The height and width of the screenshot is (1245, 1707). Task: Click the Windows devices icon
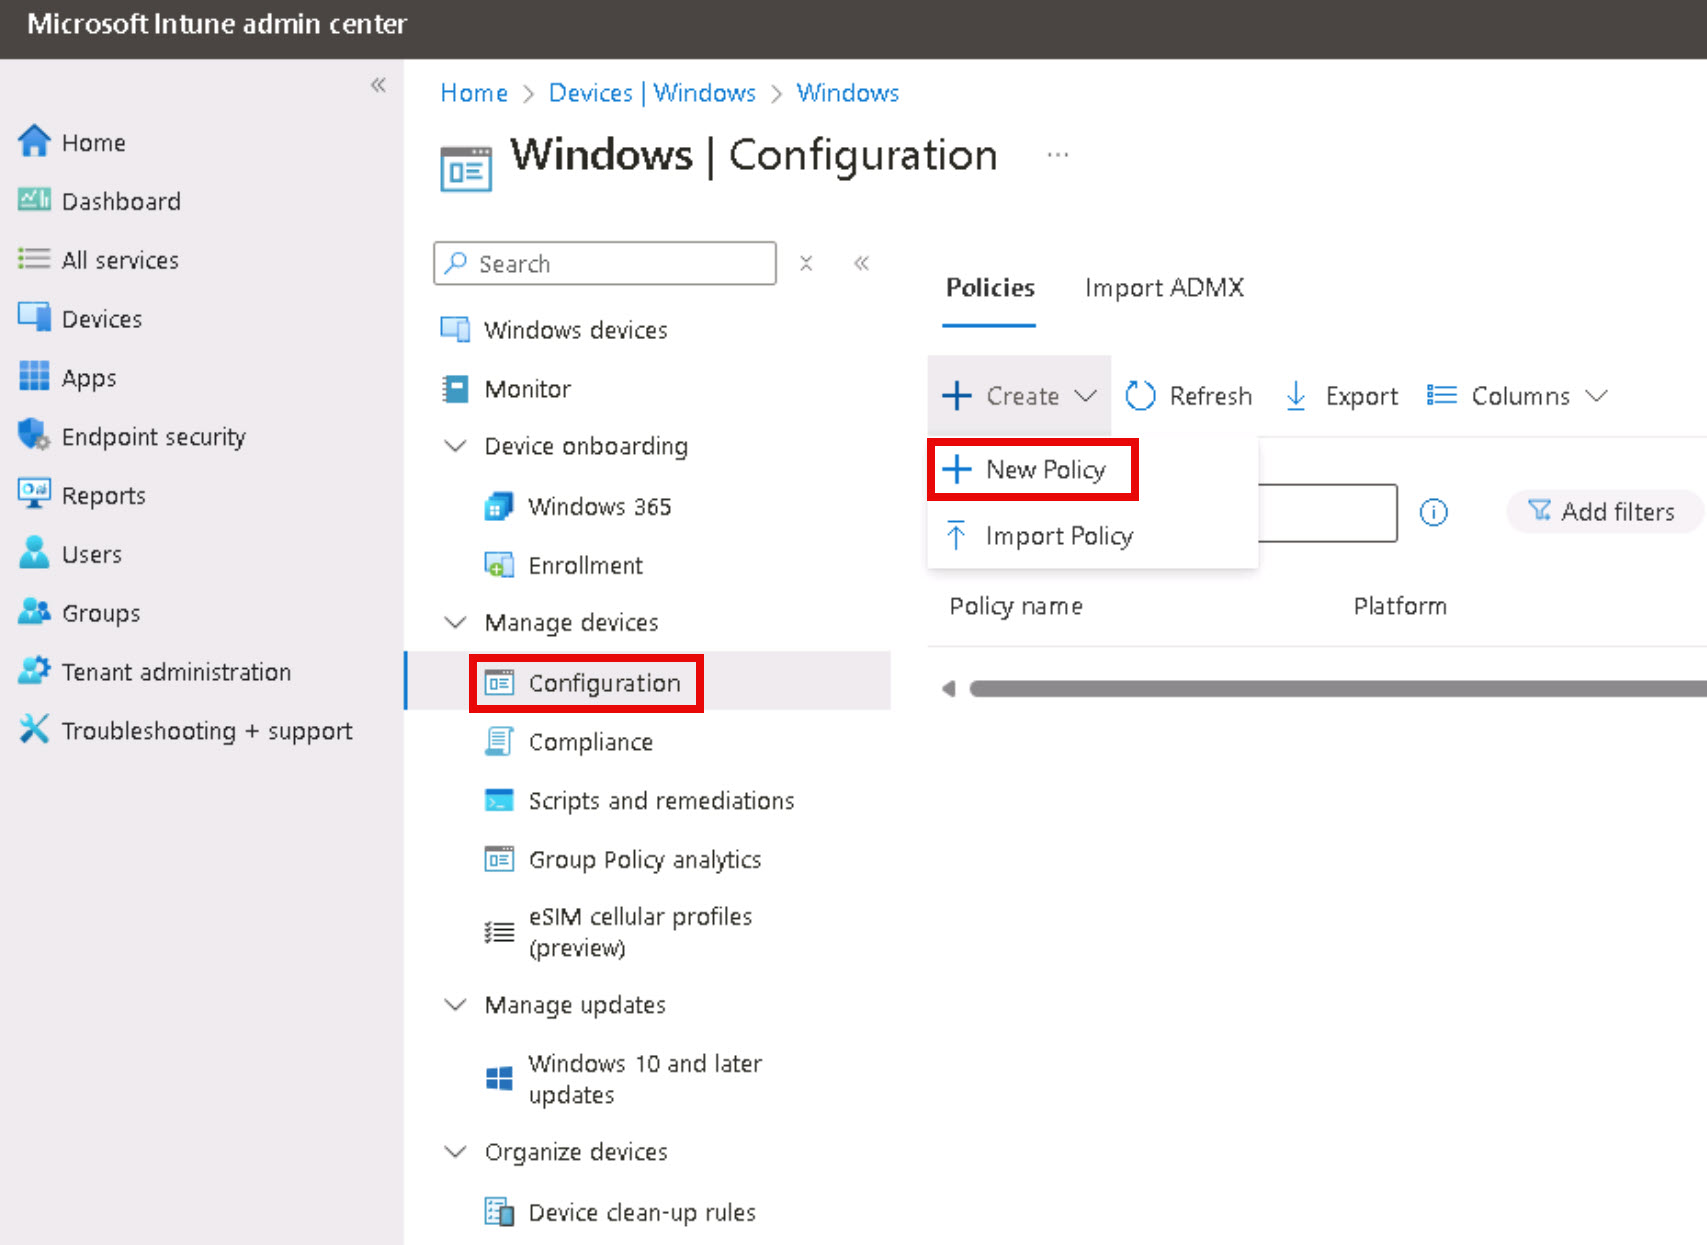coord(456,329)
